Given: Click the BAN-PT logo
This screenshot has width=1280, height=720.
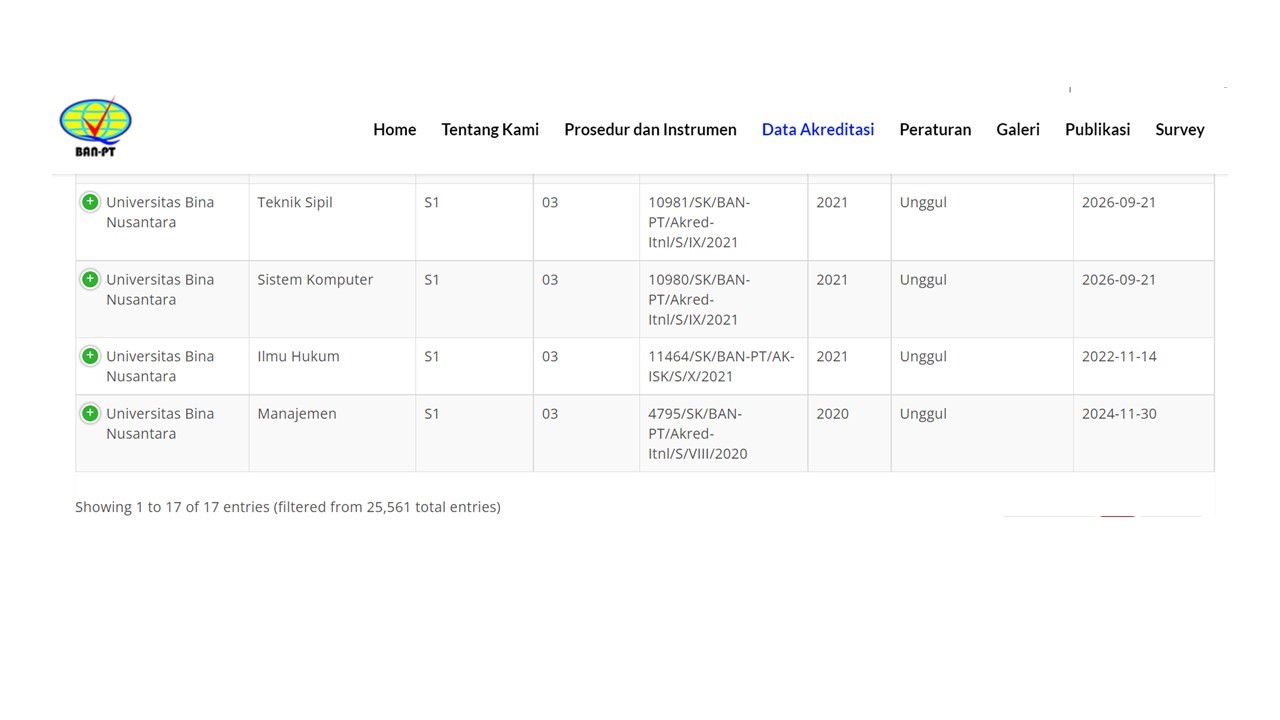Looking at the screenshot, I should click(95, 127).
